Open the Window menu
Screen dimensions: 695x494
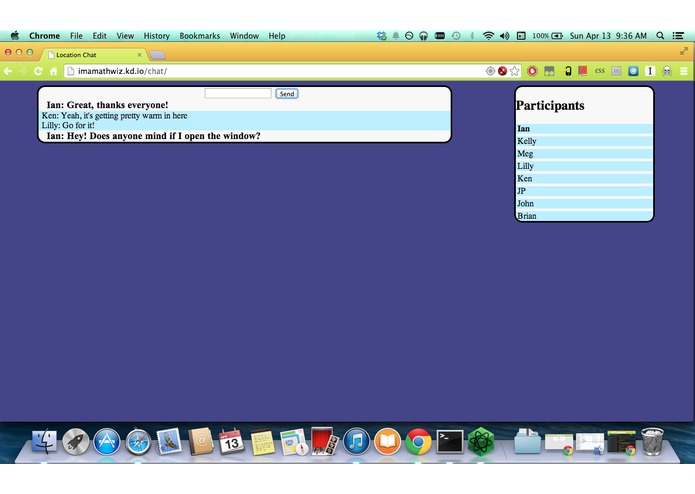point(244,36)
